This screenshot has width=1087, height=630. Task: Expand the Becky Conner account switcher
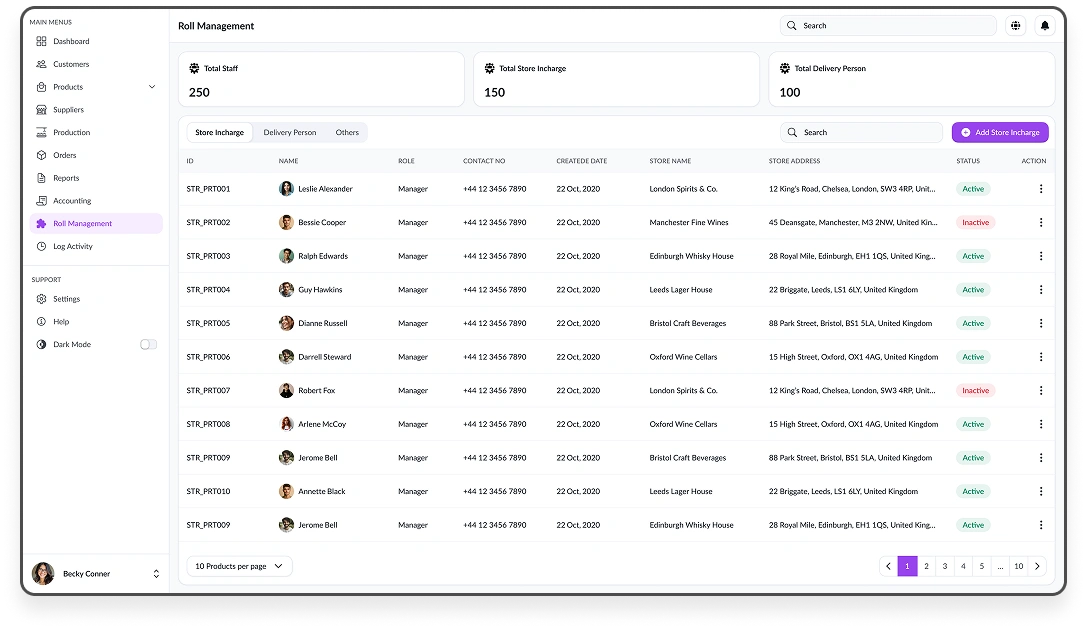[x=156, y=574]
